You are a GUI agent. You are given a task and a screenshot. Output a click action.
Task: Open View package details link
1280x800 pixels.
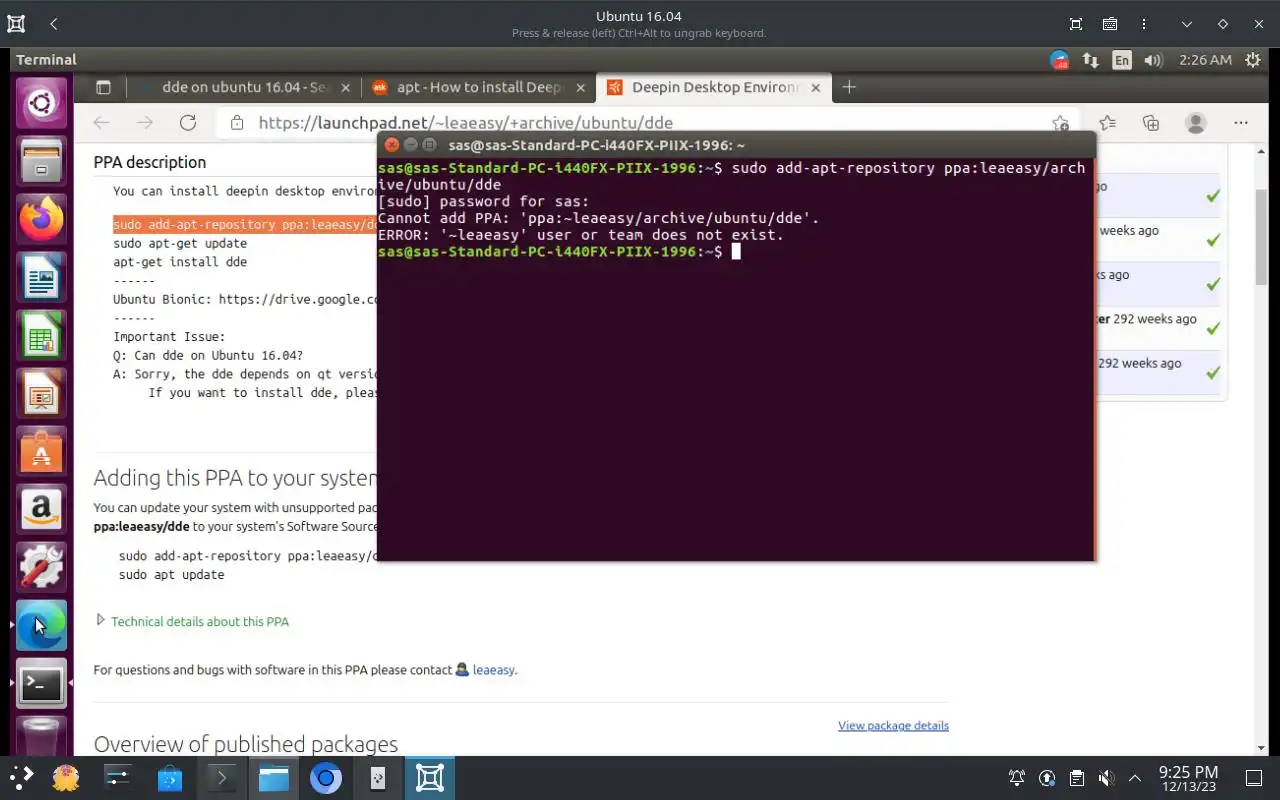point(893,726)
